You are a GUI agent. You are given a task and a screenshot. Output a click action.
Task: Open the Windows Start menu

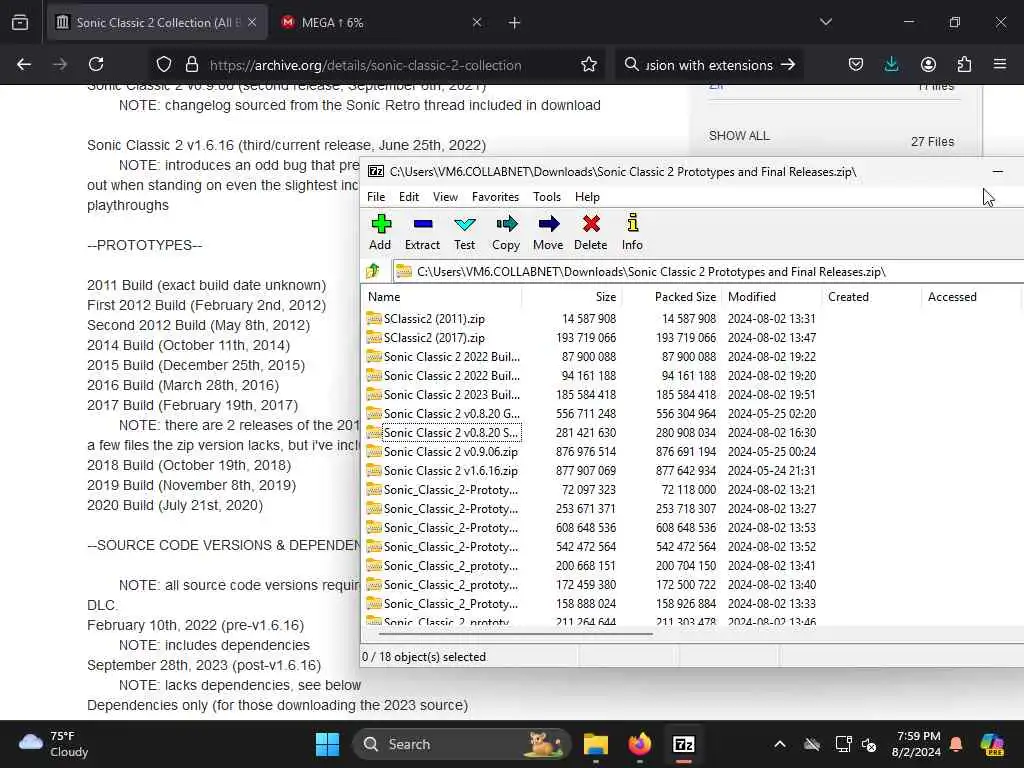[327, 744]
